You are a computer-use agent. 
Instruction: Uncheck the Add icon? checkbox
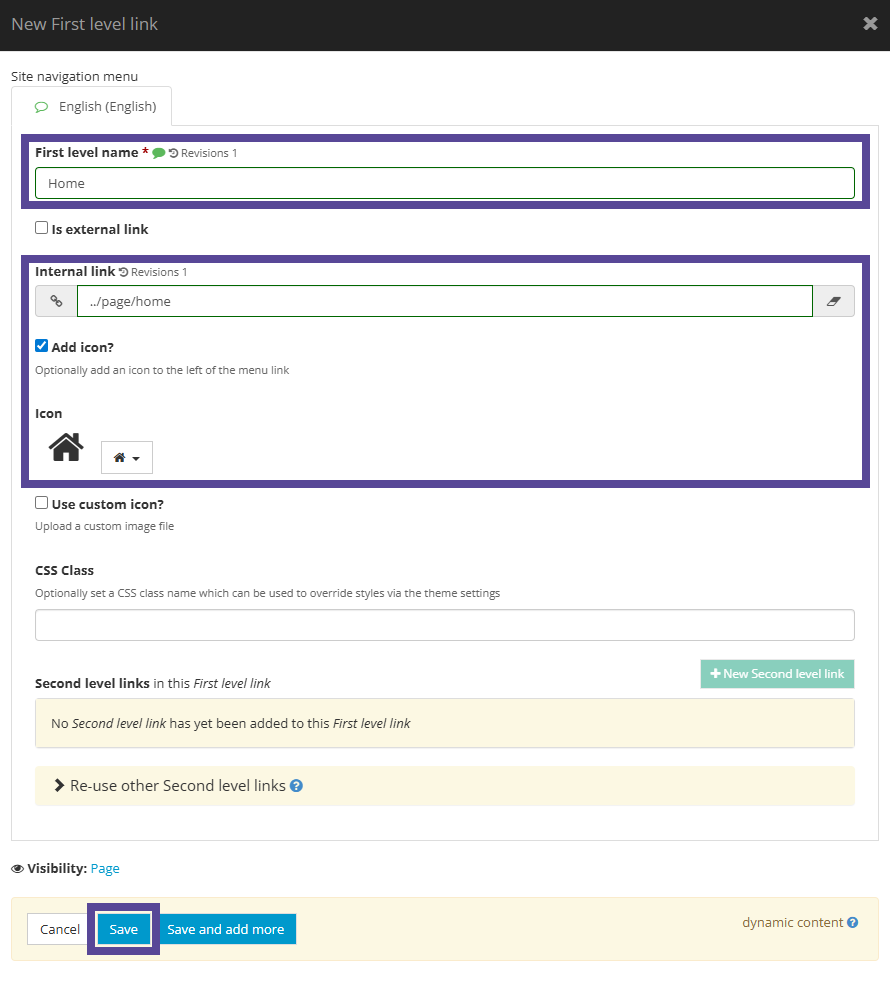pyautogui.click(x=41, y=344)
